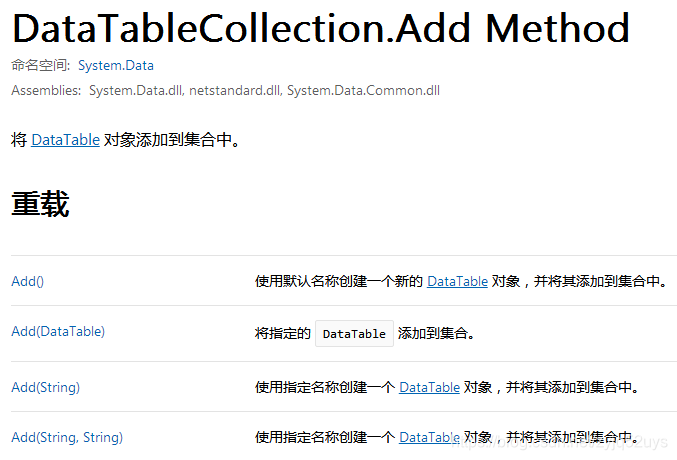677x460 pixels.
Task: Click the 命名空间 label
Action: pyautogui.click(x=41, y=66)
